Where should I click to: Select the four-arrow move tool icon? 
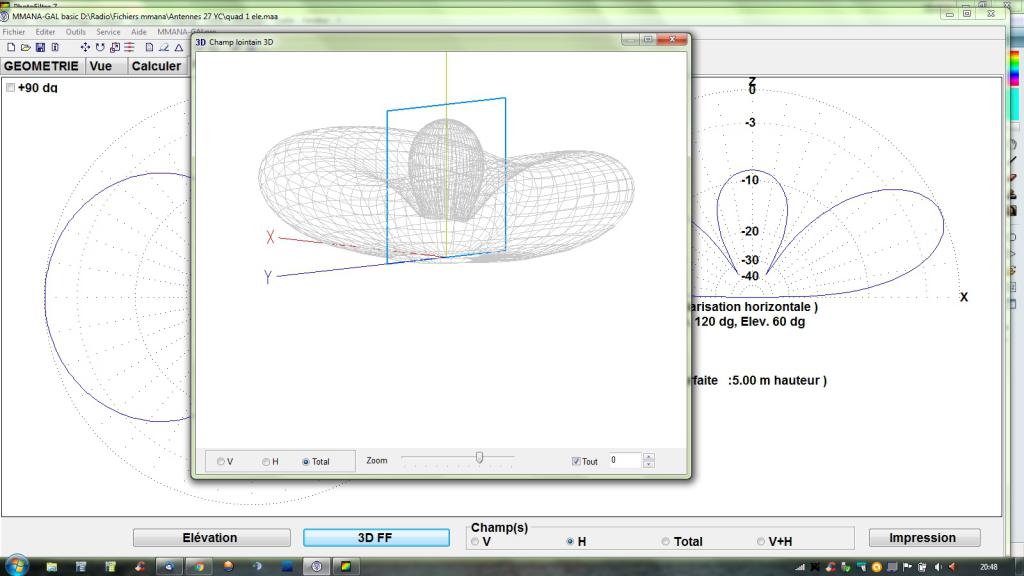[85, 48]
